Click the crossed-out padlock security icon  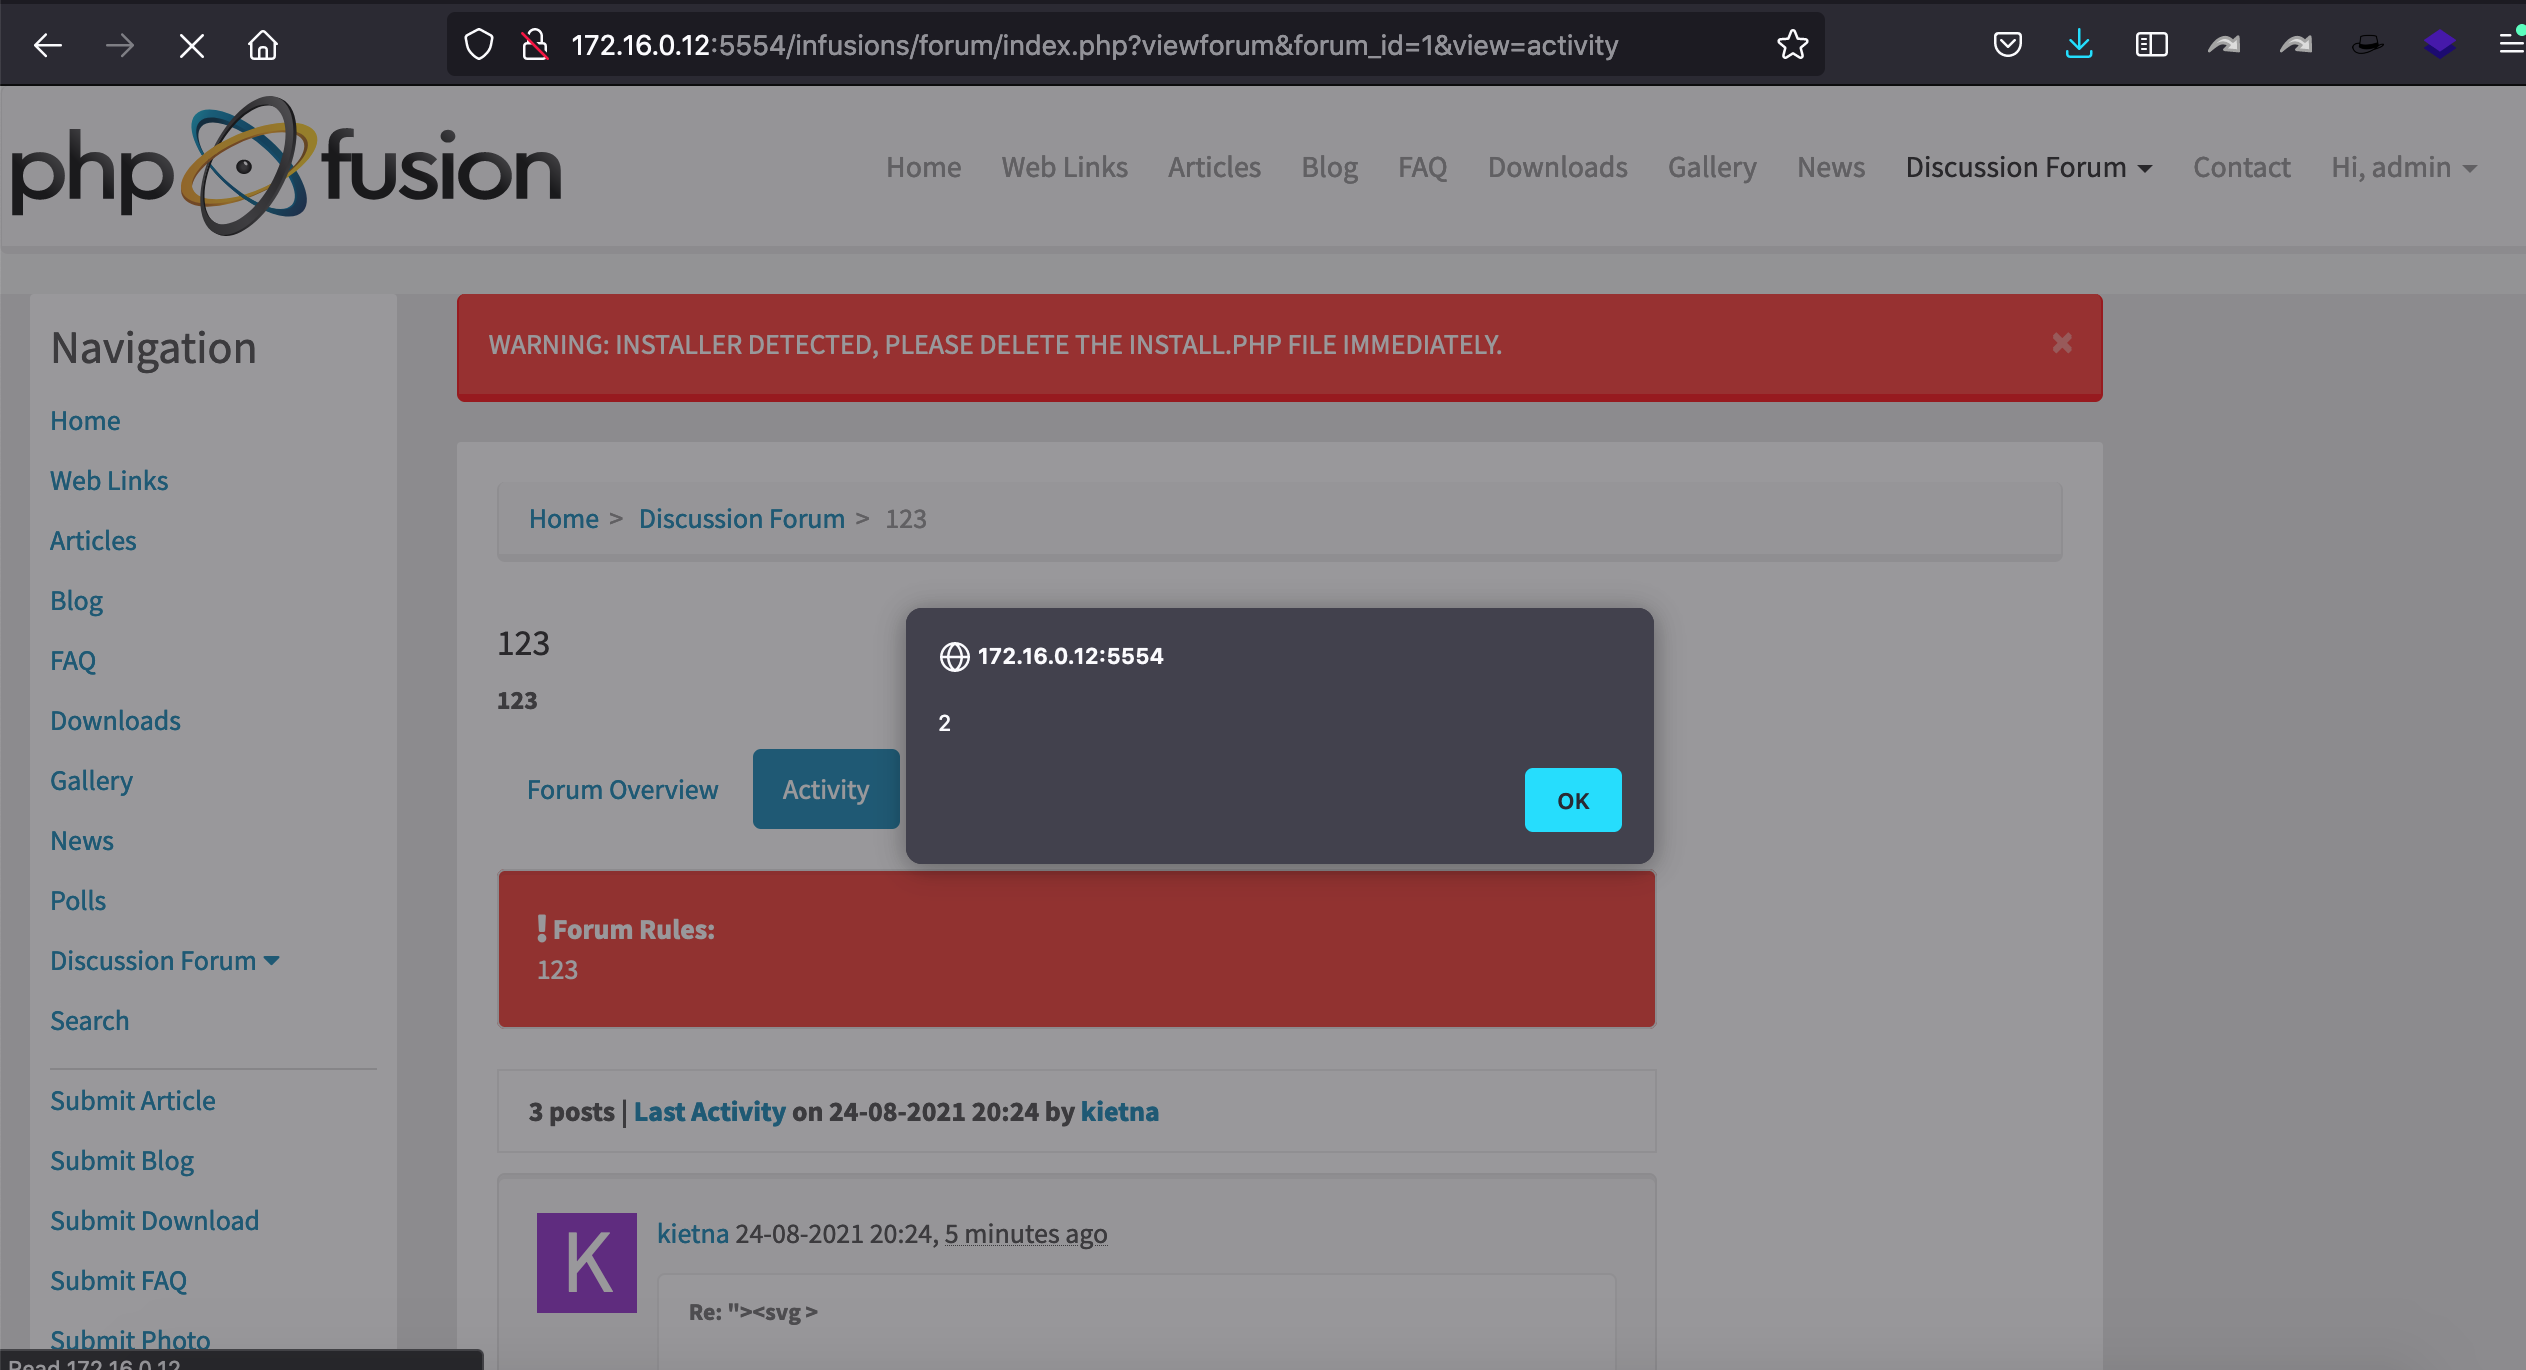coord(535,44)
